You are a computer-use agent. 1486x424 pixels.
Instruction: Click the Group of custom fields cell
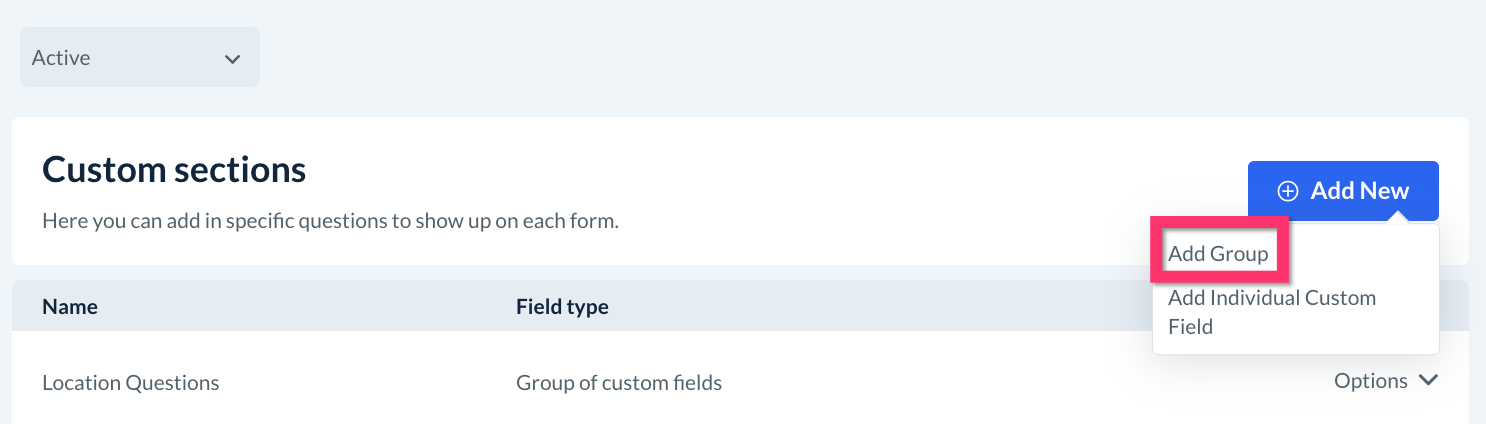tap(618, 382)
